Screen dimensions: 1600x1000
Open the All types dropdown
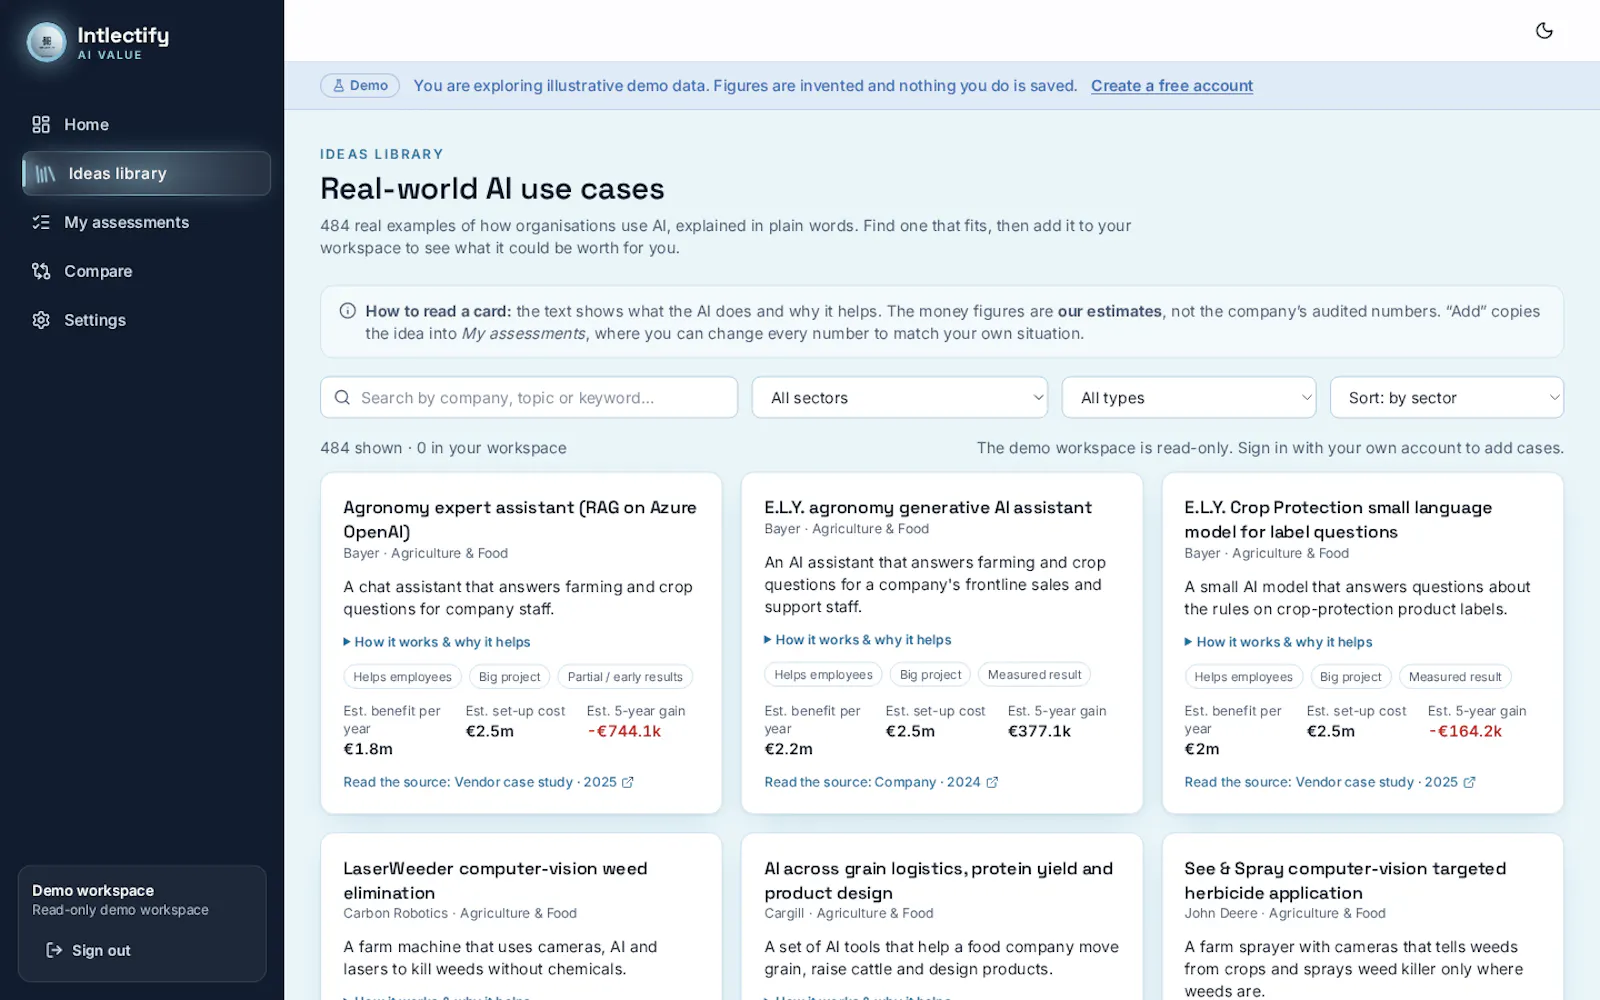pyautogui.click(x=1189, y=398)
